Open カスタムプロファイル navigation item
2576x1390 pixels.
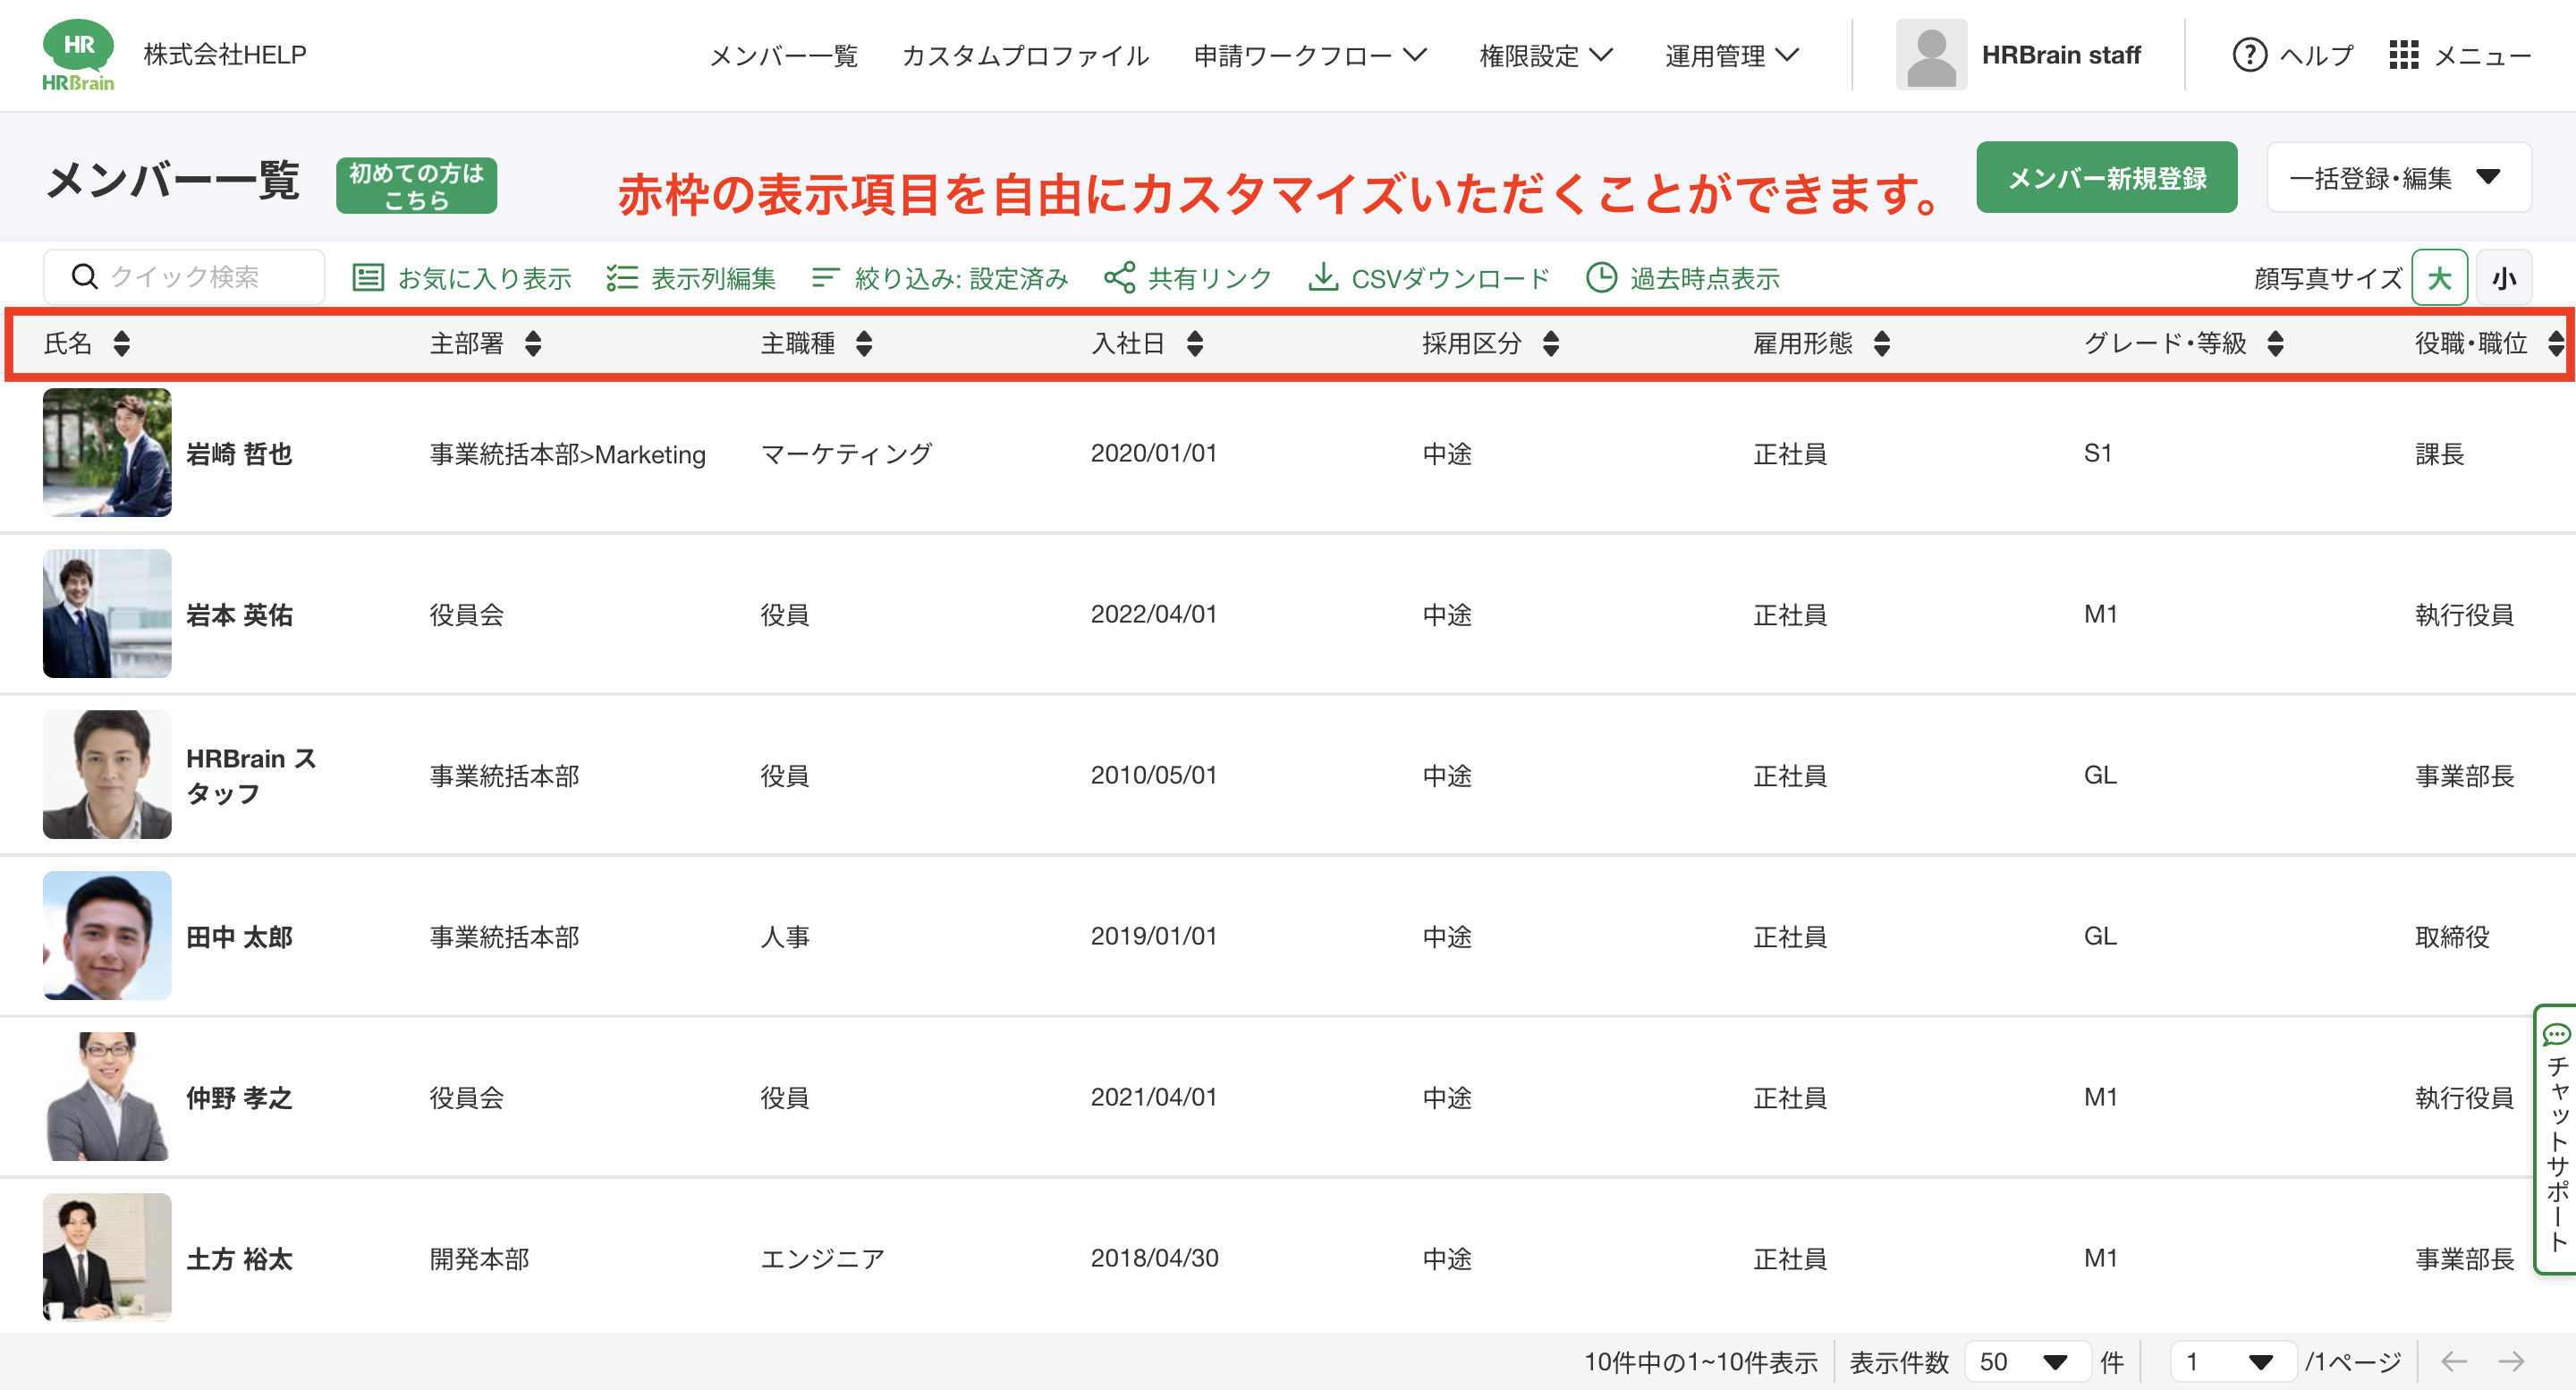click(1026, 55)
